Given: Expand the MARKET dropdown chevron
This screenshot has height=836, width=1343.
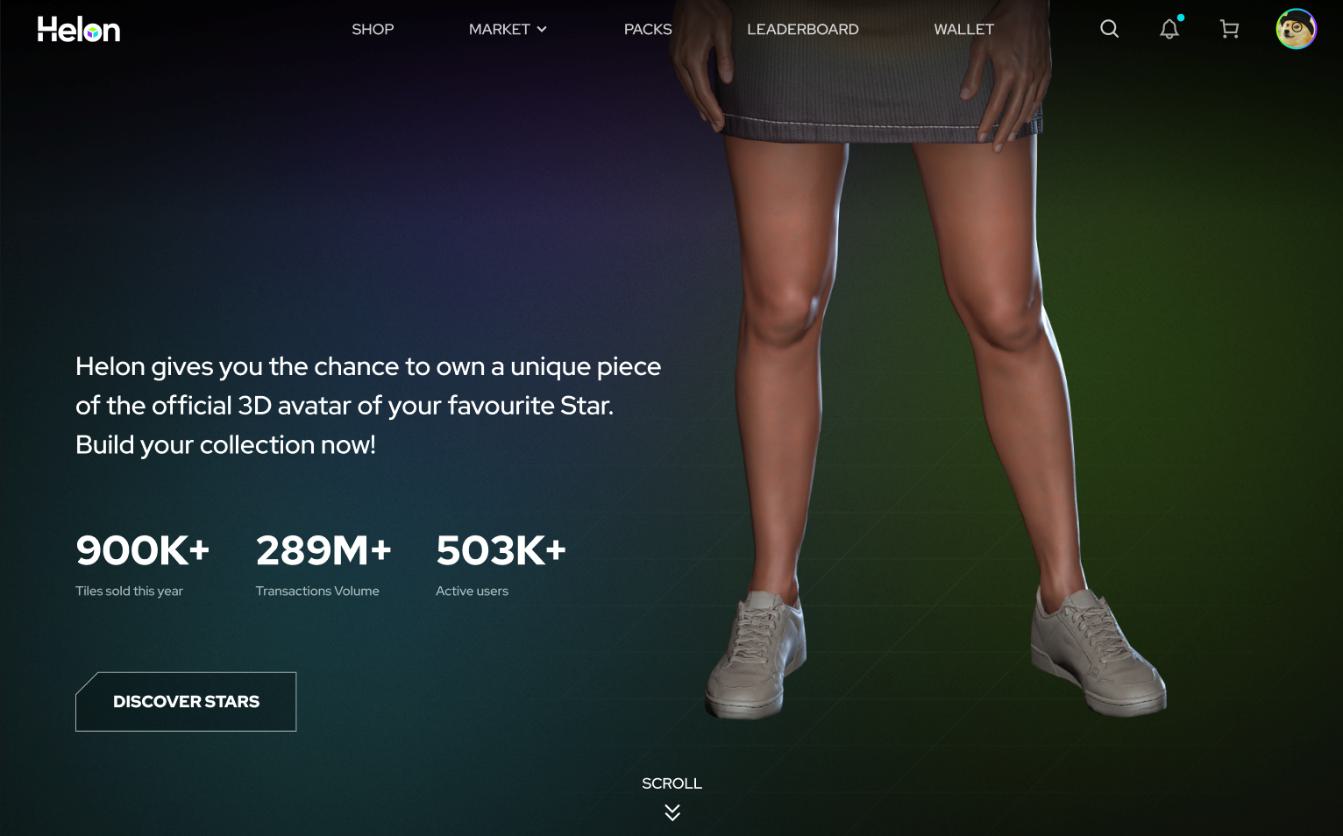Looking at the screenshot, I should tap(542, 29).
